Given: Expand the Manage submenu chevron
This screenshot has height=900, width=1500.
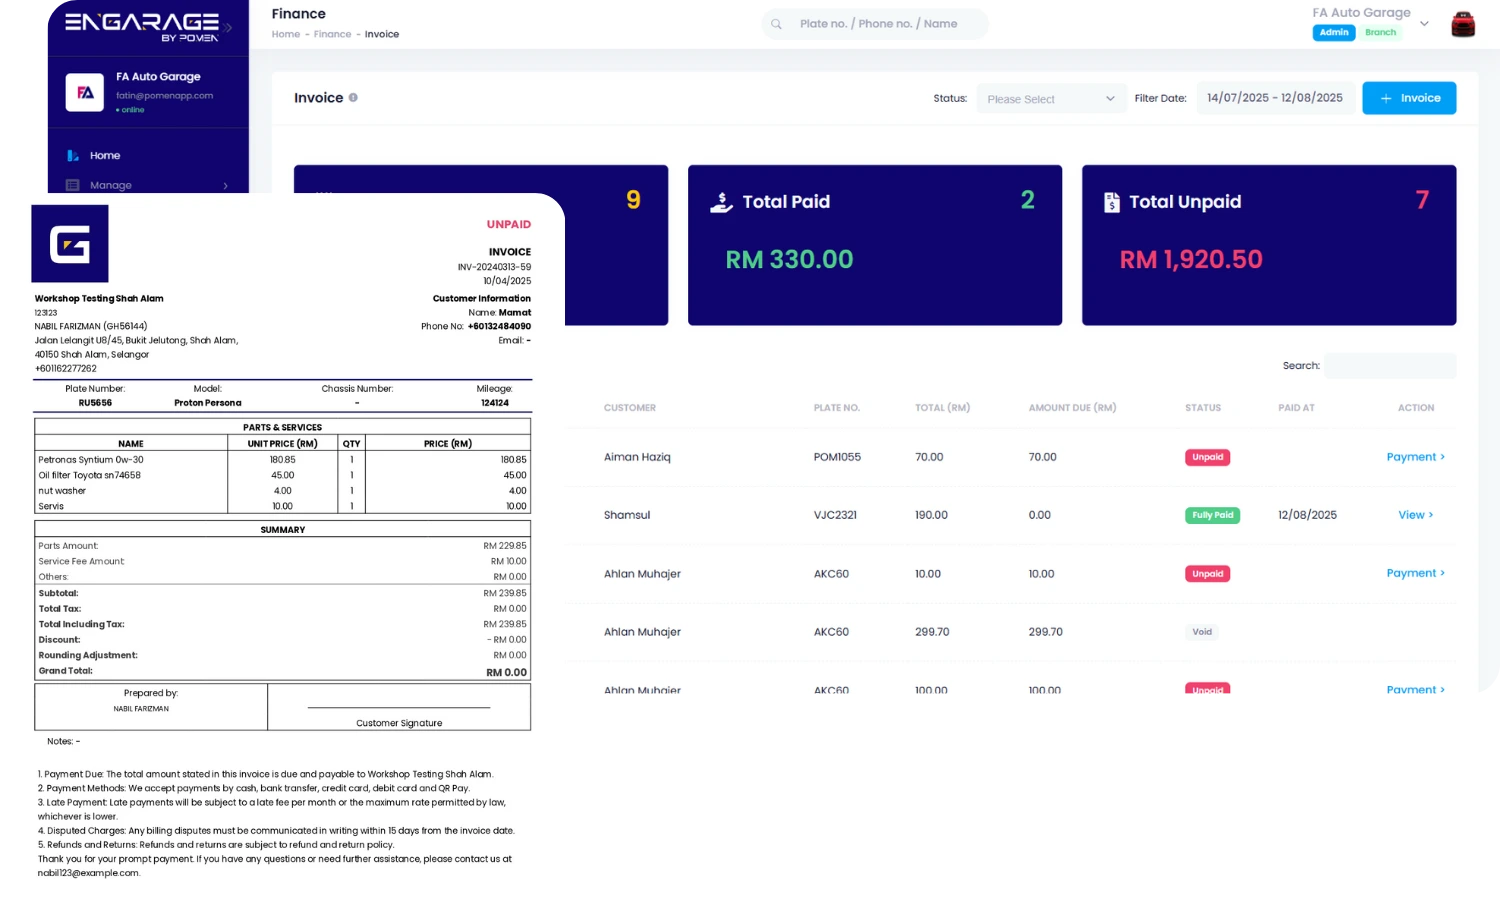Looking at the screenshot, I should pyautogui.click(x=225, y=186).
